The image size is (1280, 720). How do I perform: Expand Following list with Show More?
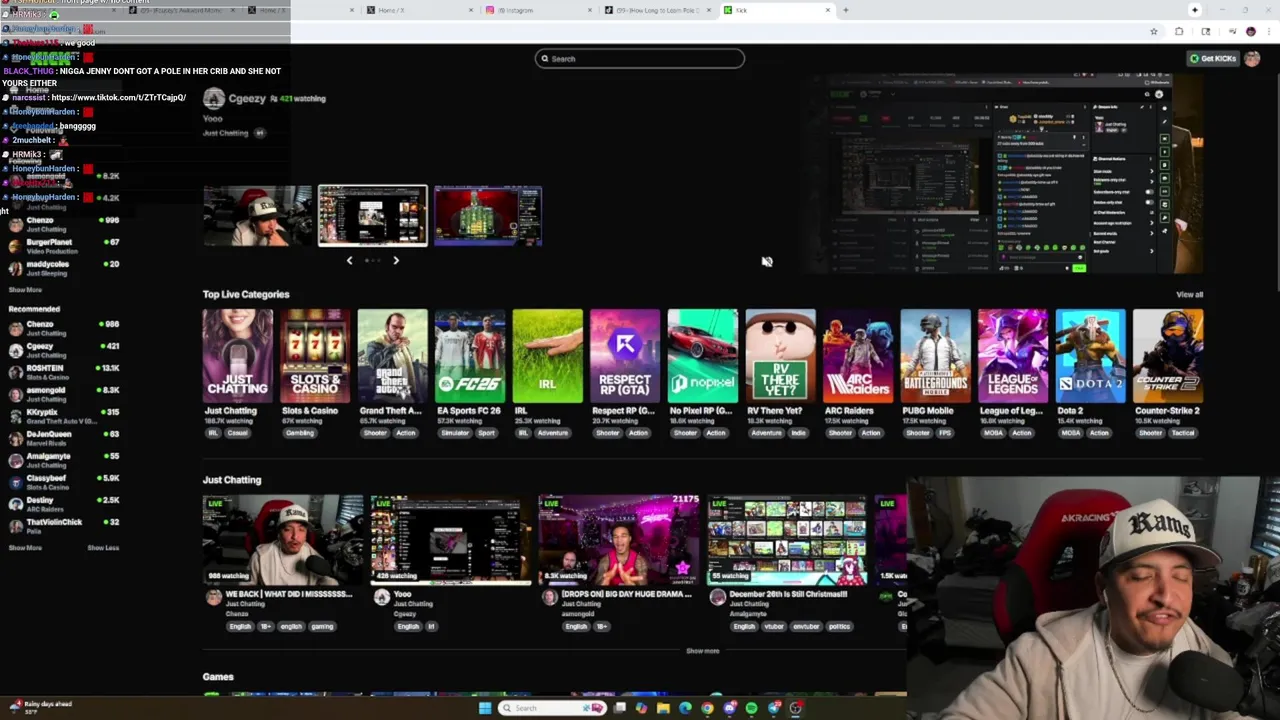point(25,290)
